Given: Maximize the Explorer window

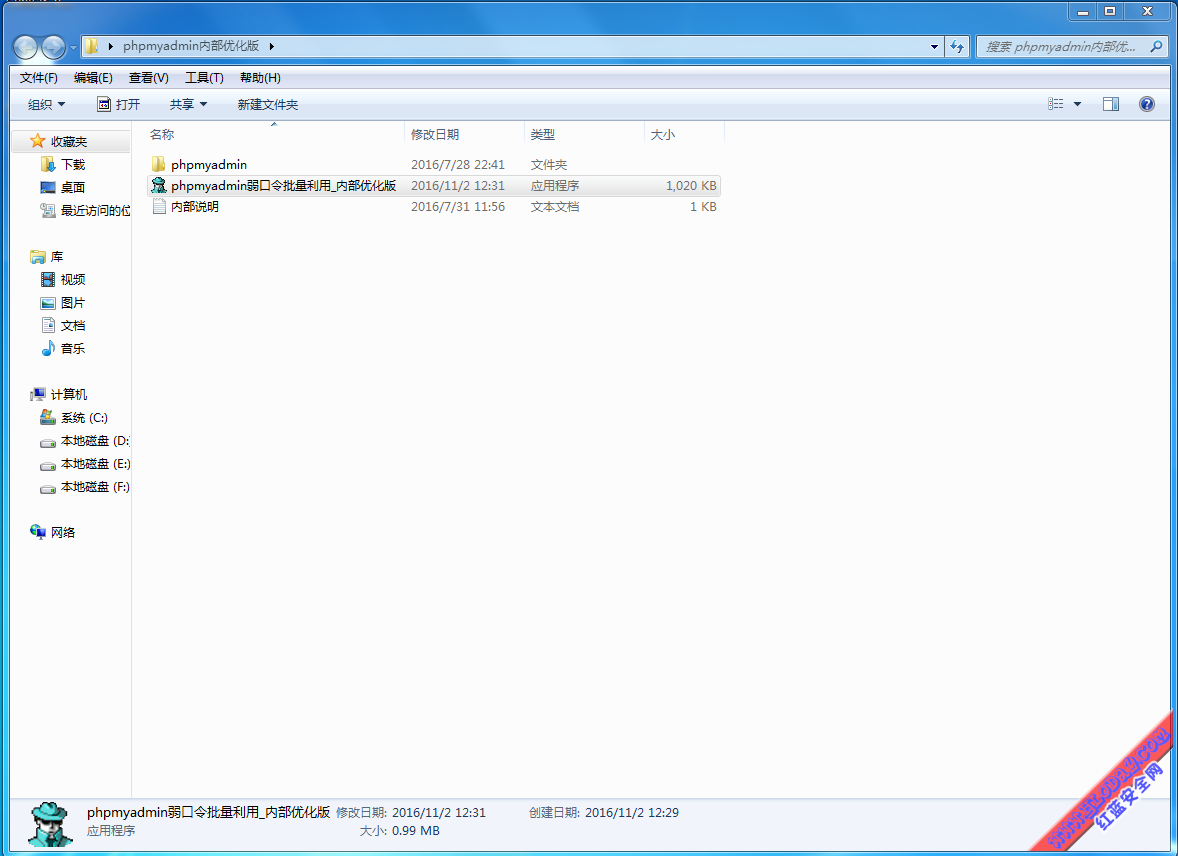Looking at the screenshot, I should click(1109, 12).
